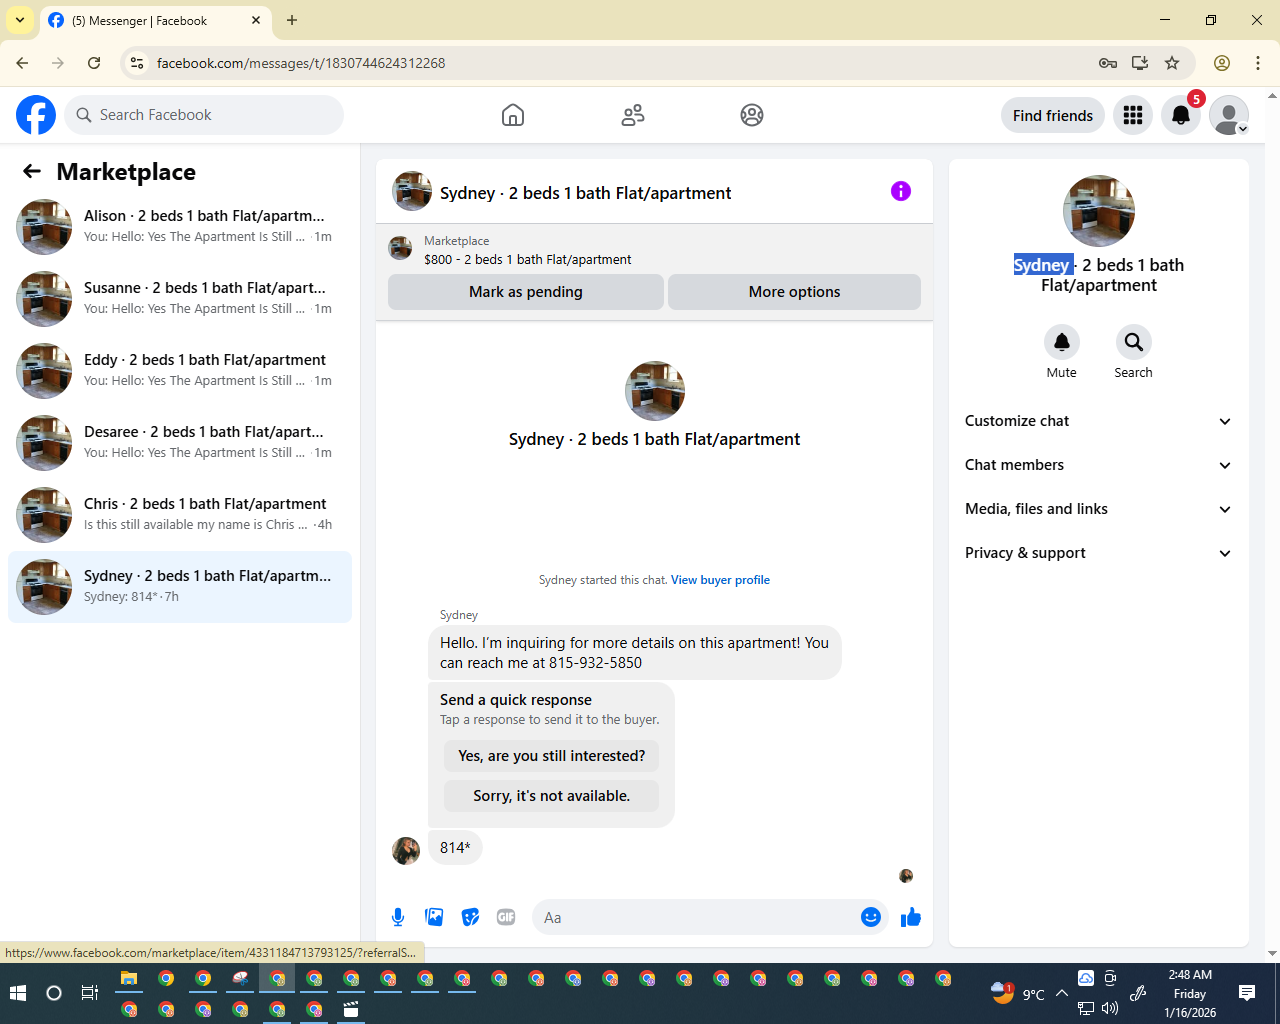Expand the Chat members section
The width and height of the screenshot is (1280, 1024).
tap(1099, 465)
